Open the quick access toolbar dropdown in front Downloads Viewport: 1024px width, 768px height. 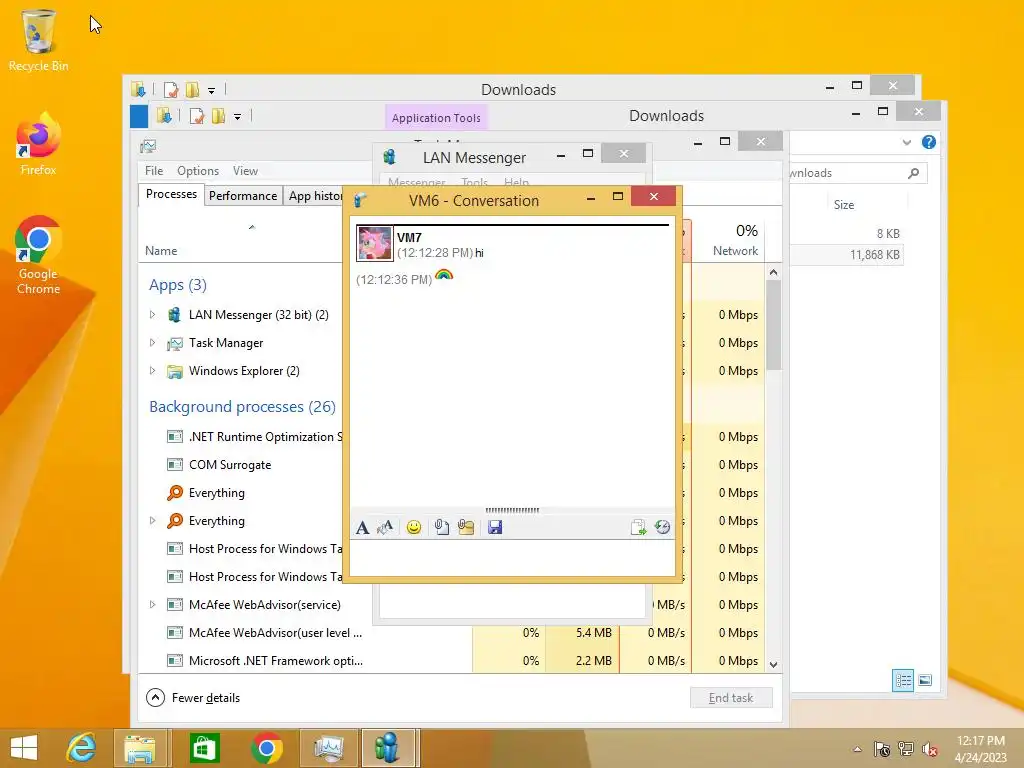(x=238, y=117)
